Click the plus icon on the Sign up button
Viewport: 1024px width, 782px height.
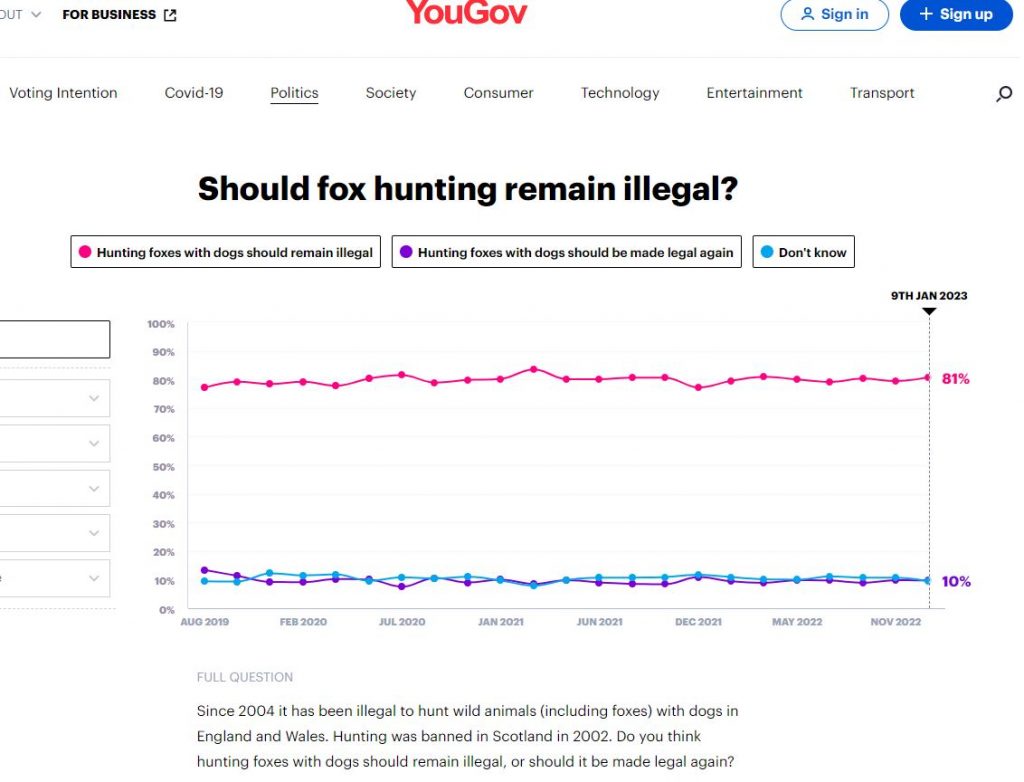[926, 14]
